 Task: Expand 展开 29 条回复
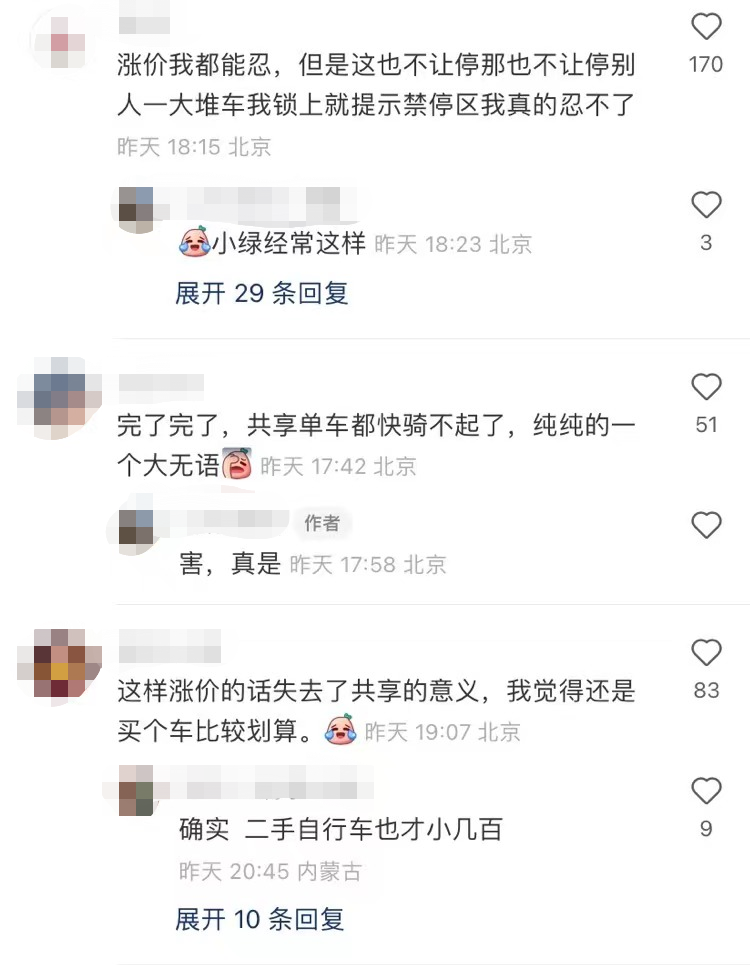click(261, 293)
